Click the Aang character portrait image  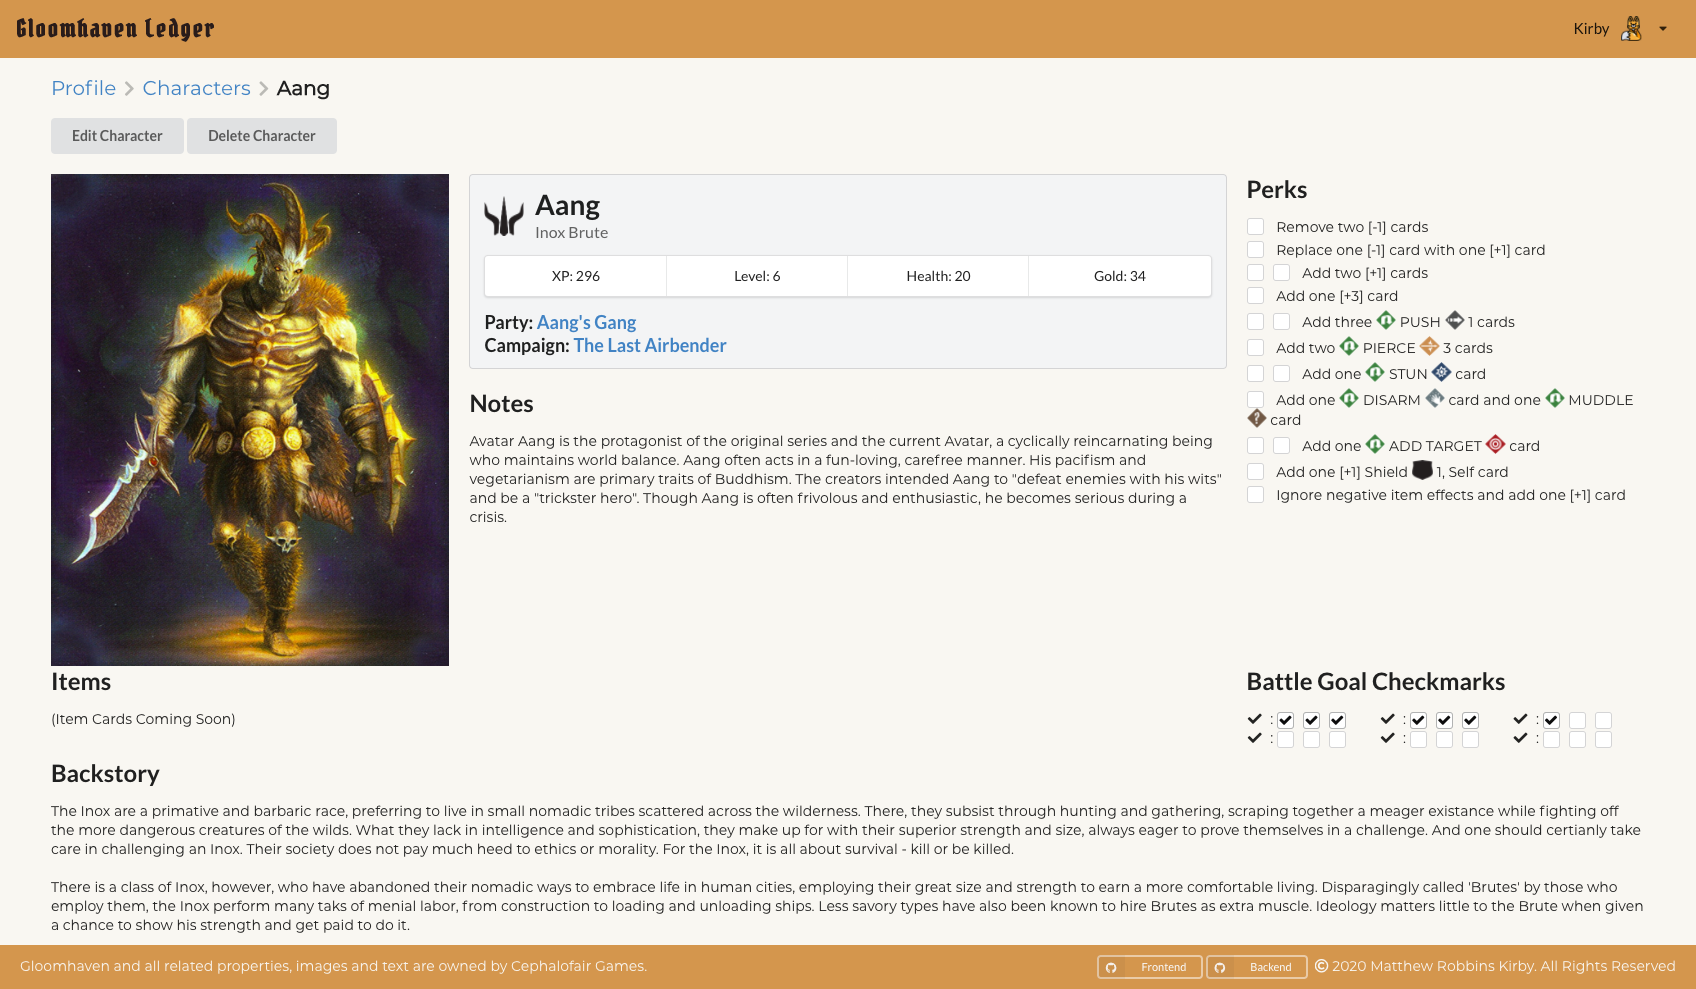pos(250,420)
